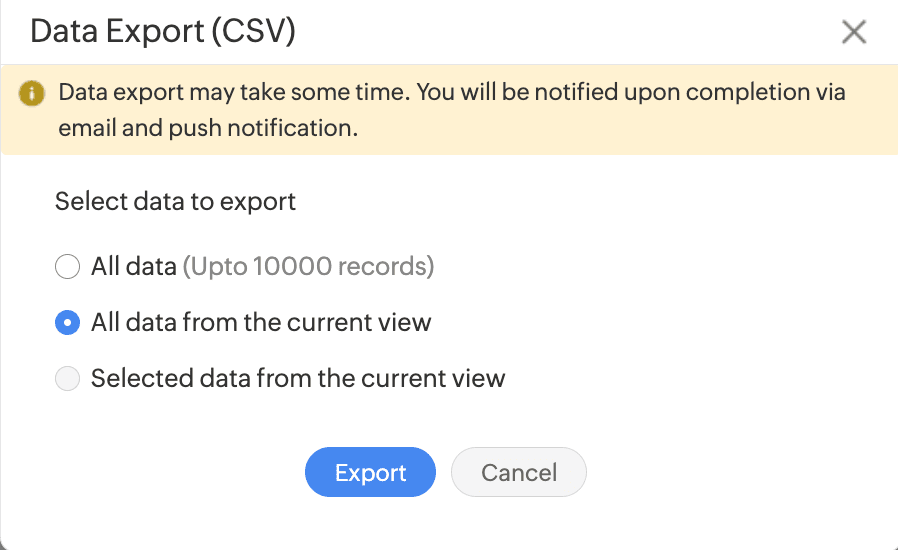Image resolution: width=898 pixels, height=550 pixels.
Task: Click the "Data Export (CSV)" dialog title
Action: (162, 32)
